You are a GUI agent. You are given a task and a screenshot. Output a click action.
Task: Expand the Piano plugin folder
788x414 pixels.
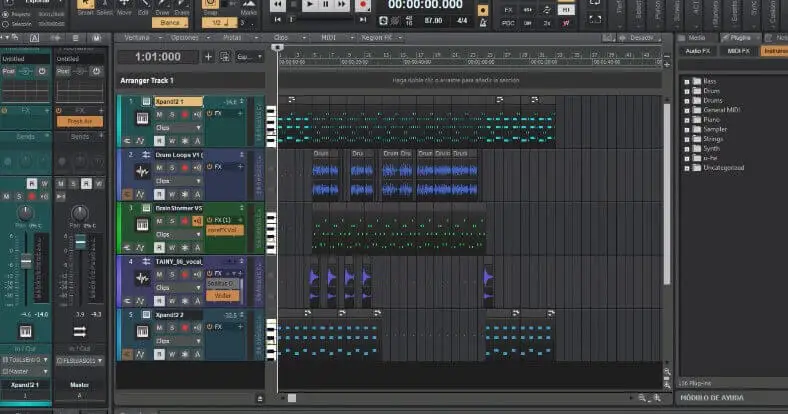point(687,120)
